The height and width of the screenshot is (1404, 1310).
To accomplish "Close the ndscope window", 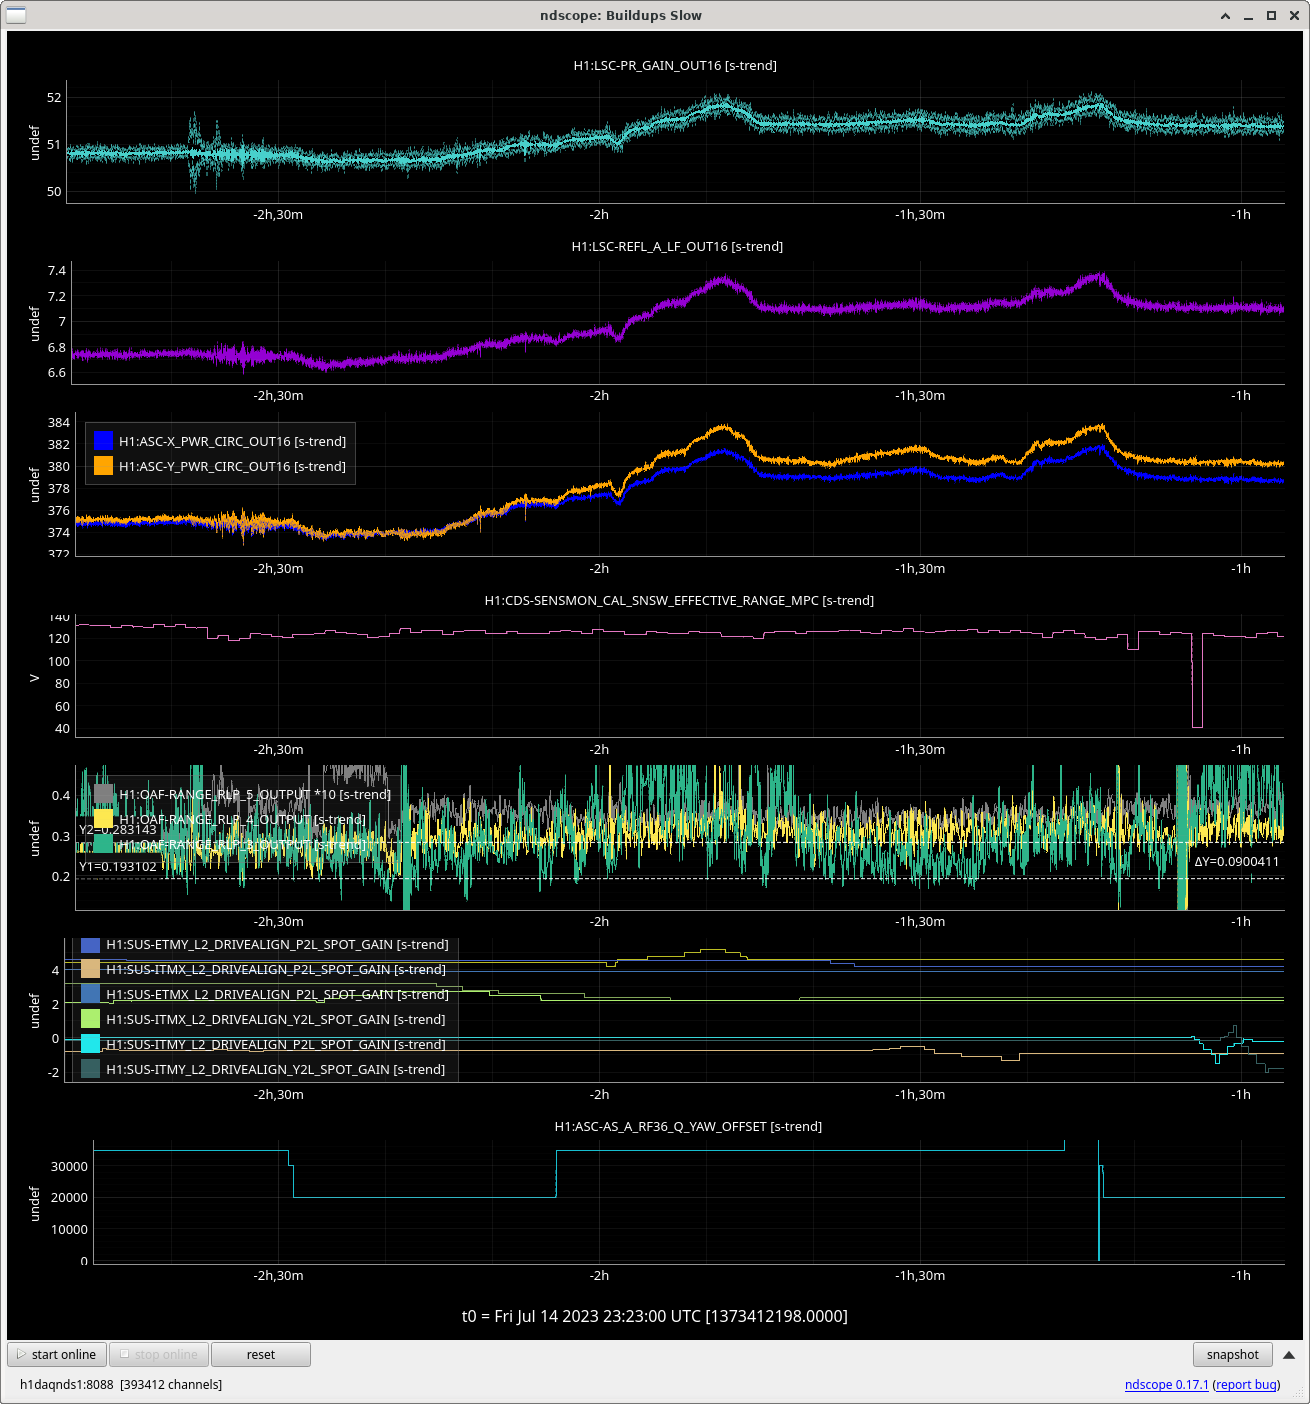I will point(1293,16).
